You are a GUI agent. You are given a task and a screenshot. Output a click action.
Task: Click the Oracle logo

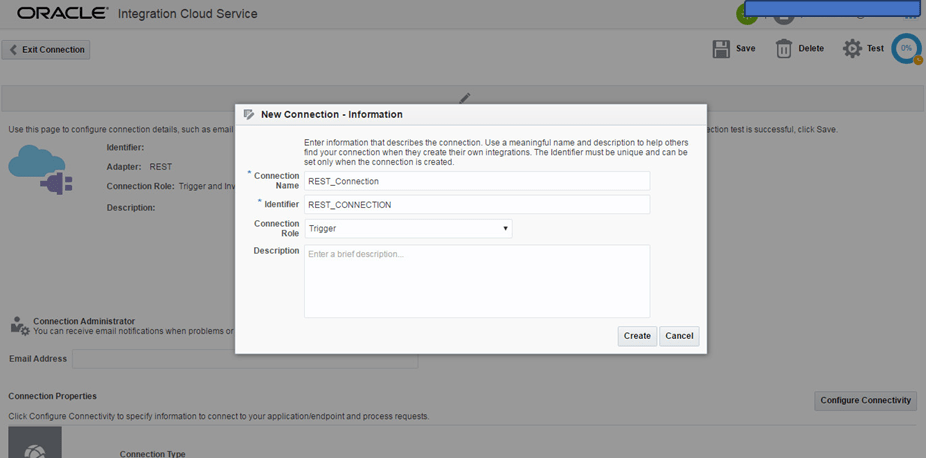coord(63,13)
